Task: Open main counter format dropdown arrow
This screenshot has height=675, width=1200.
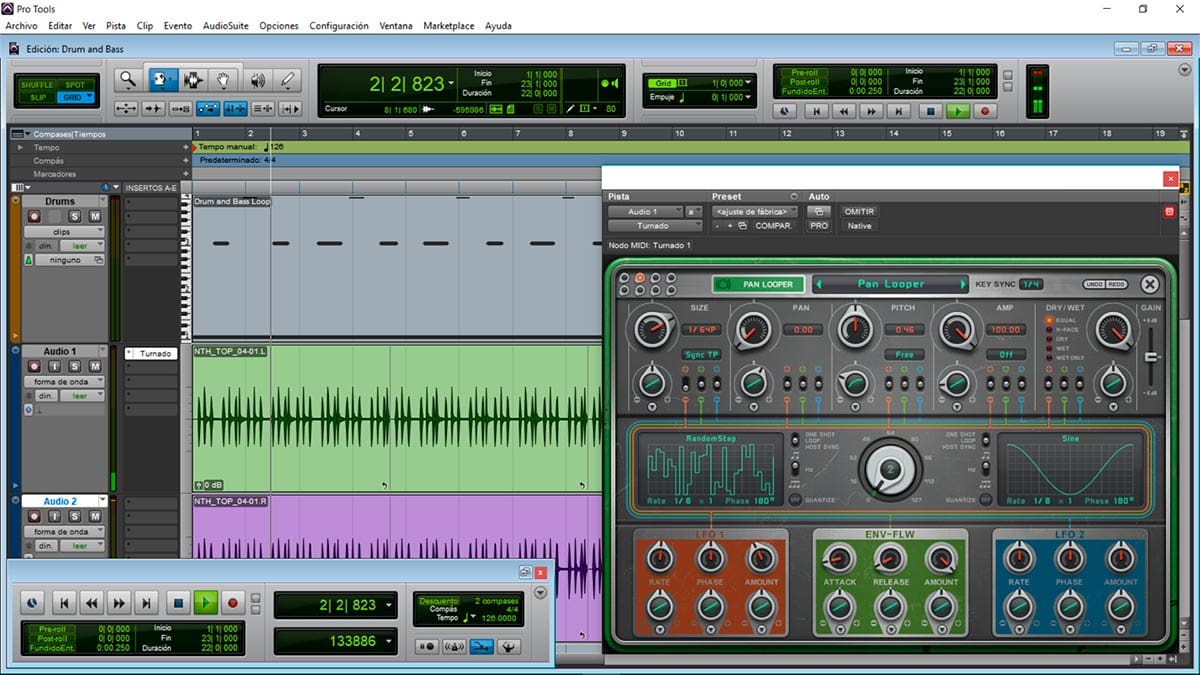Action: (452, 84)
